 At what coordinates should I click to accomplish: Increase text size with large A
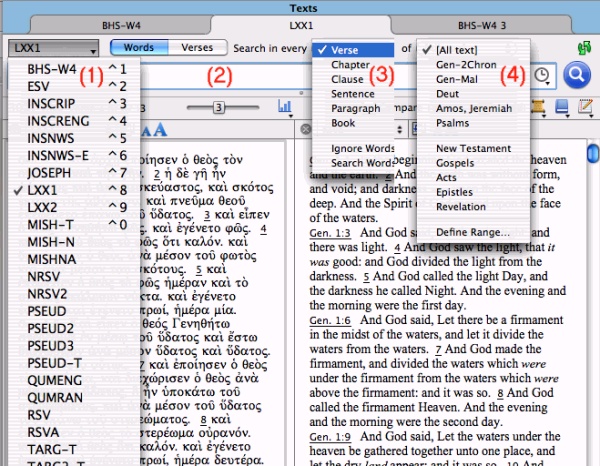(x=160, y=130)
